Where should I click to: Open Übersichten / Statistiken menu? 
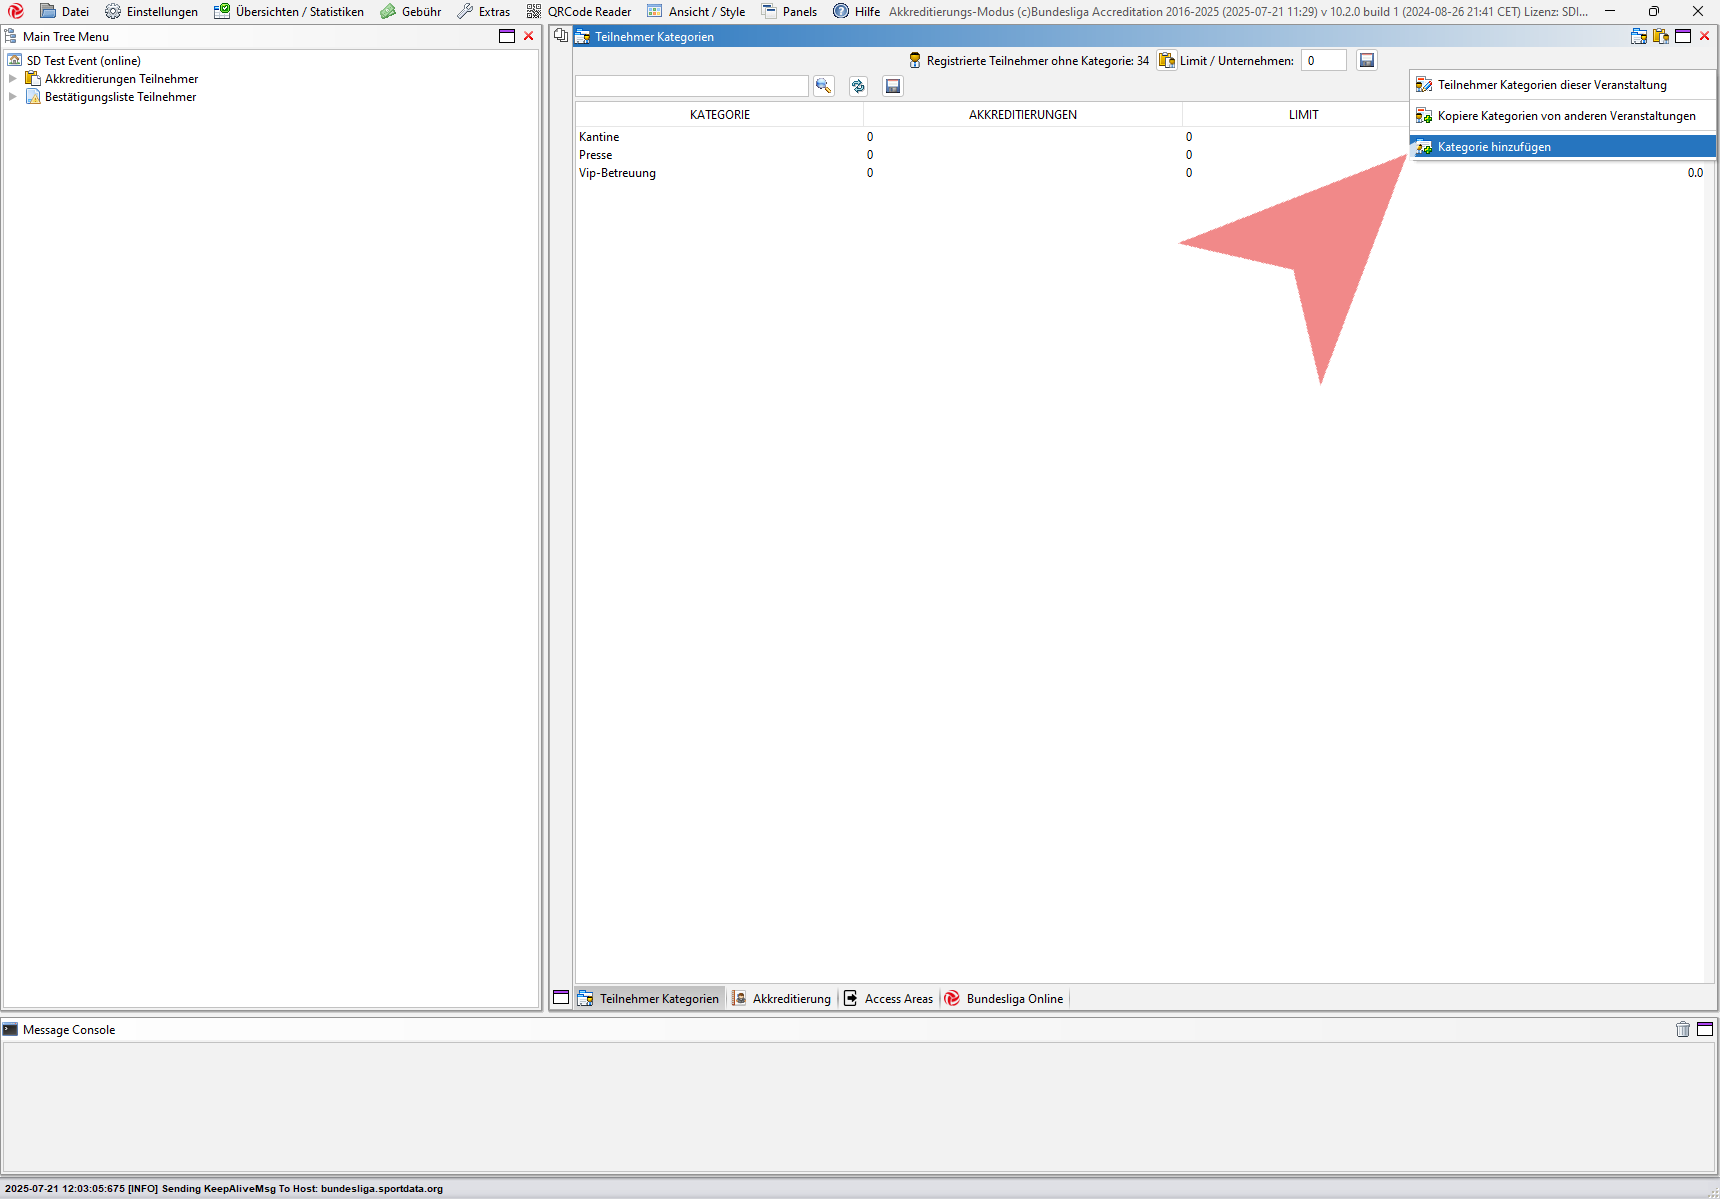(x=289, y=12)
